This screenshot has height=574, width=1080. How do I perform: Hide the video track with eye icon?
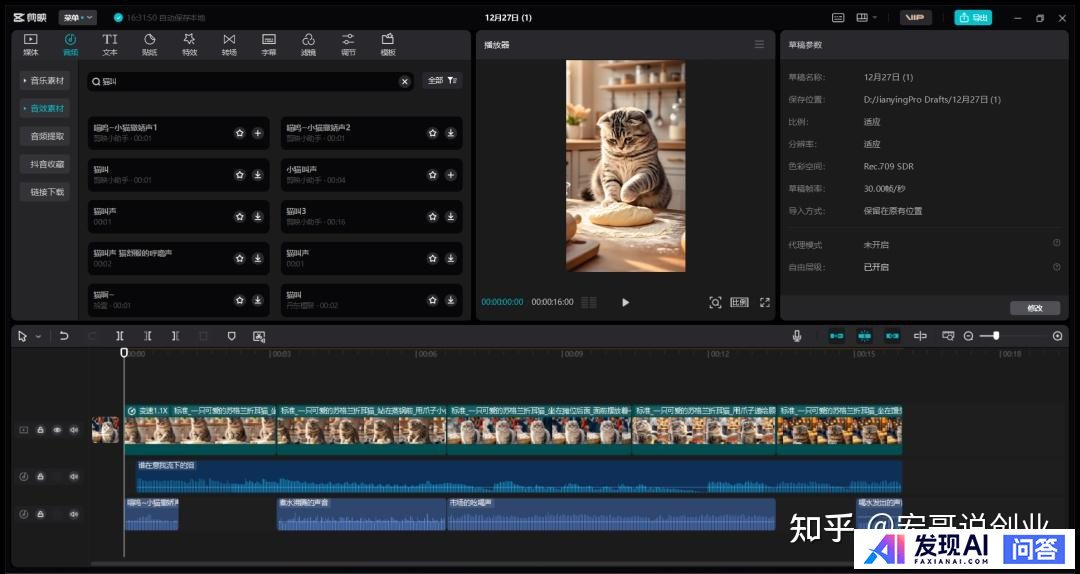[x=57, y=430]
